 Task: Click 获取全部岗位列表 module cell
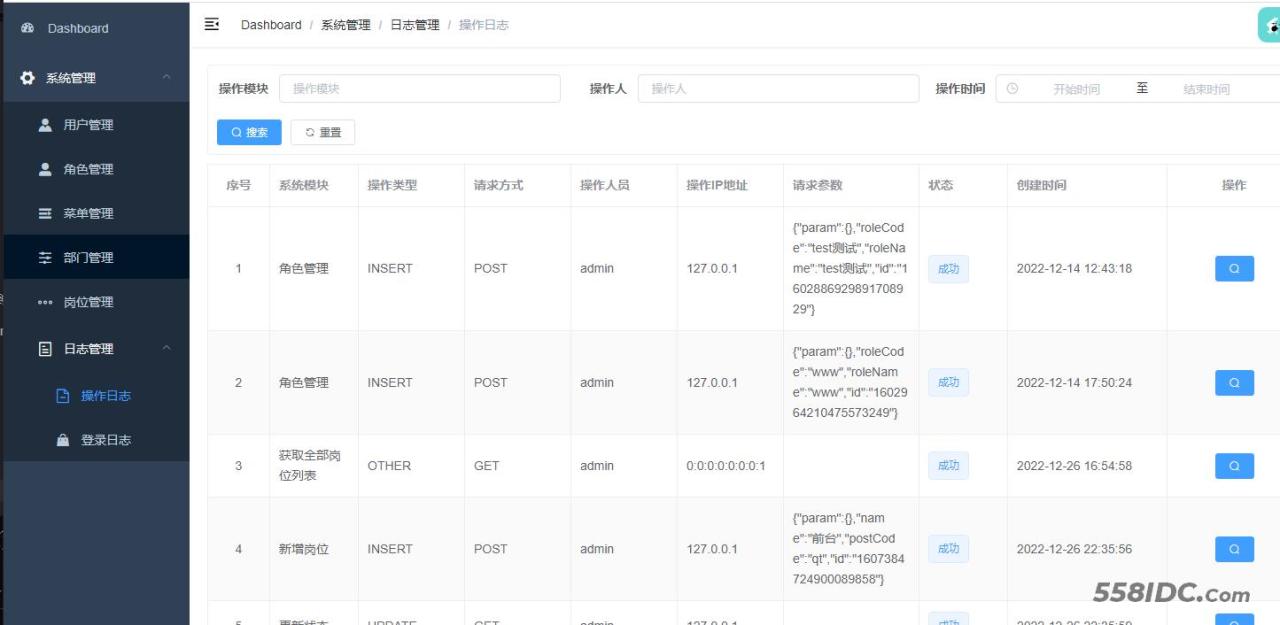pyautogui.click(x=310, y=465)
